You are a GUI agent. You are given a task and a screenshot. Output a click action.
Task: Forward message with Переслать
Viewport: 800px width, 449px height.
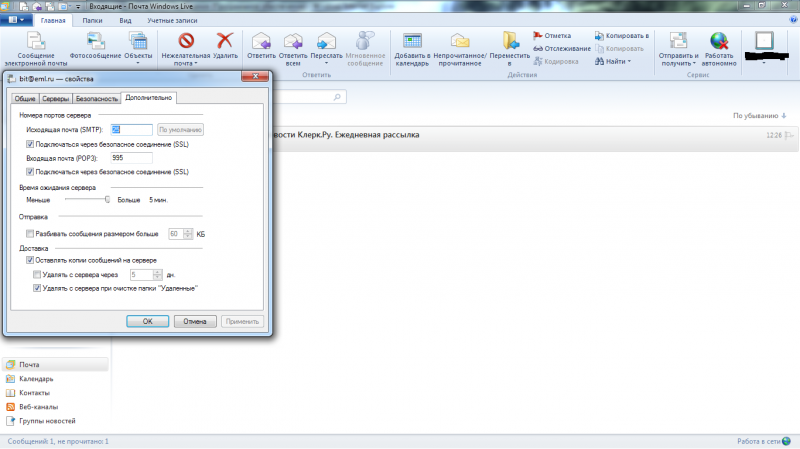[x=326, y=49]
